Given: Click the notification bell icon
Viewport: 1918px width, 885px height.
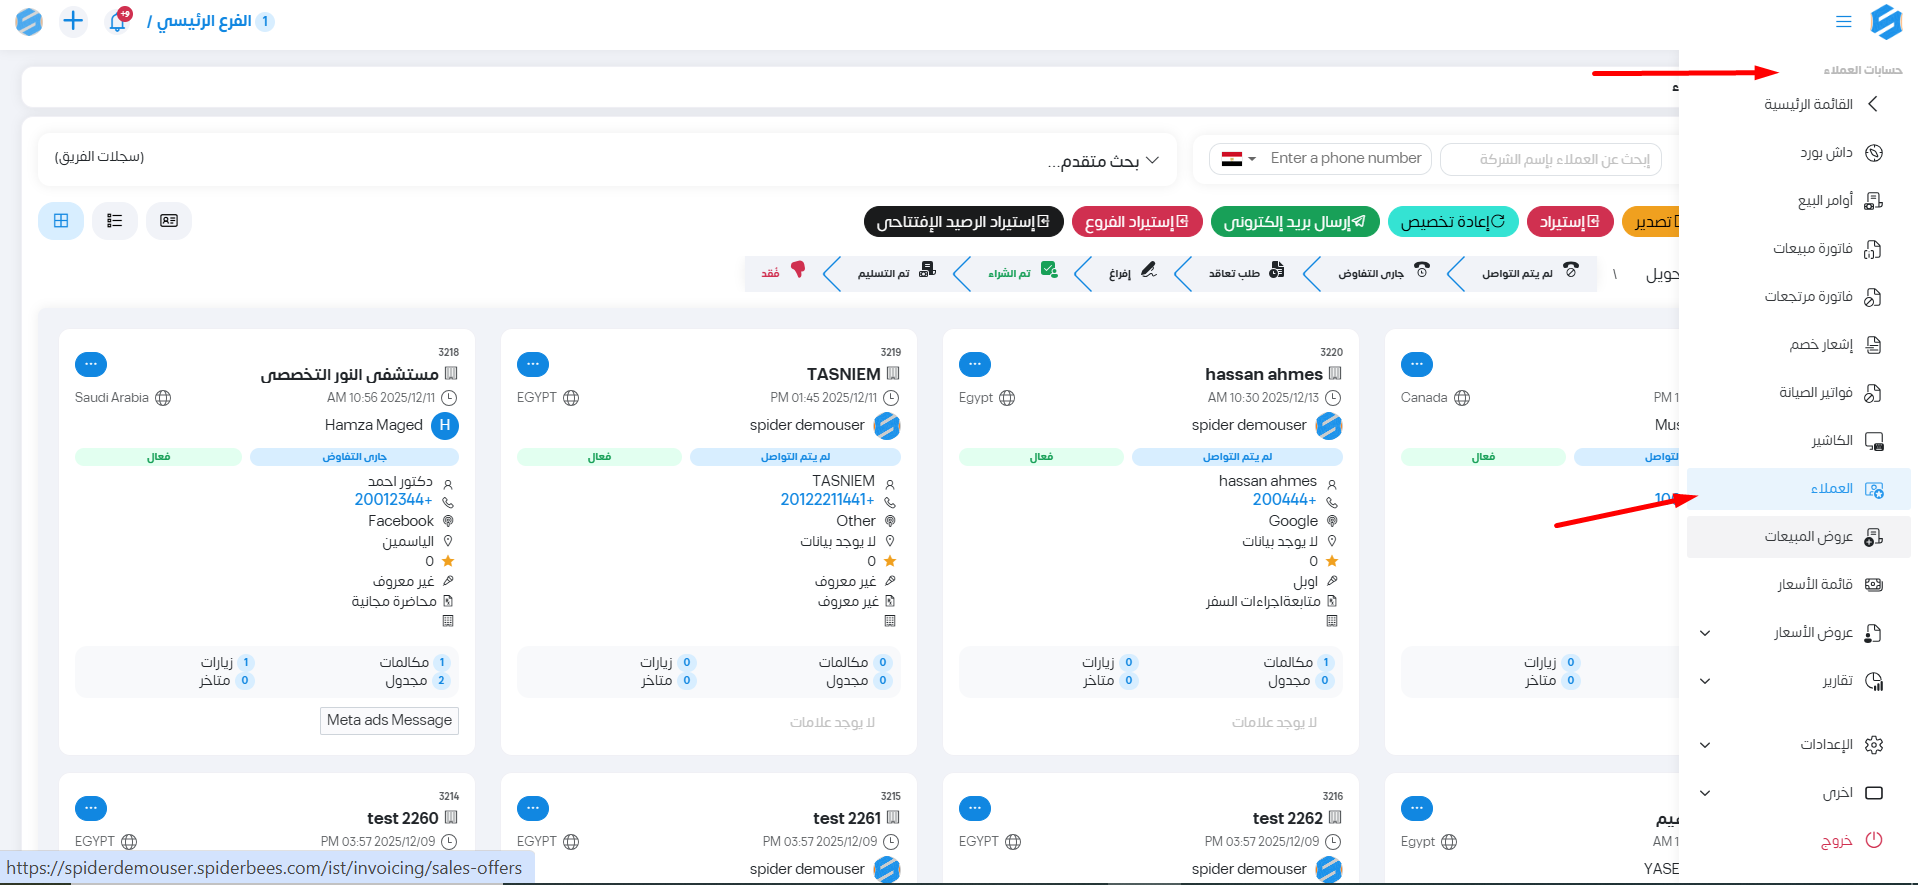Looking at the screenshot, I should click(x=117, y=21).
